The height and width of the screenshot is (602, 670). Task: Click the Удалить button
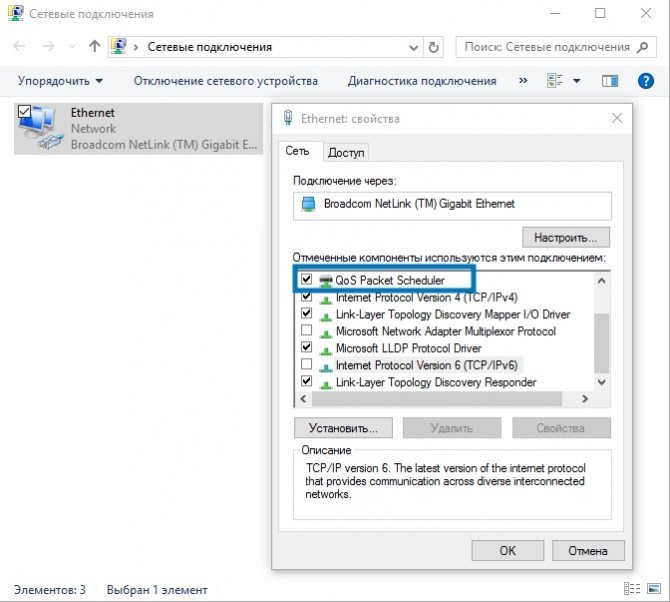pyautogui.click(x=452, y=428)
